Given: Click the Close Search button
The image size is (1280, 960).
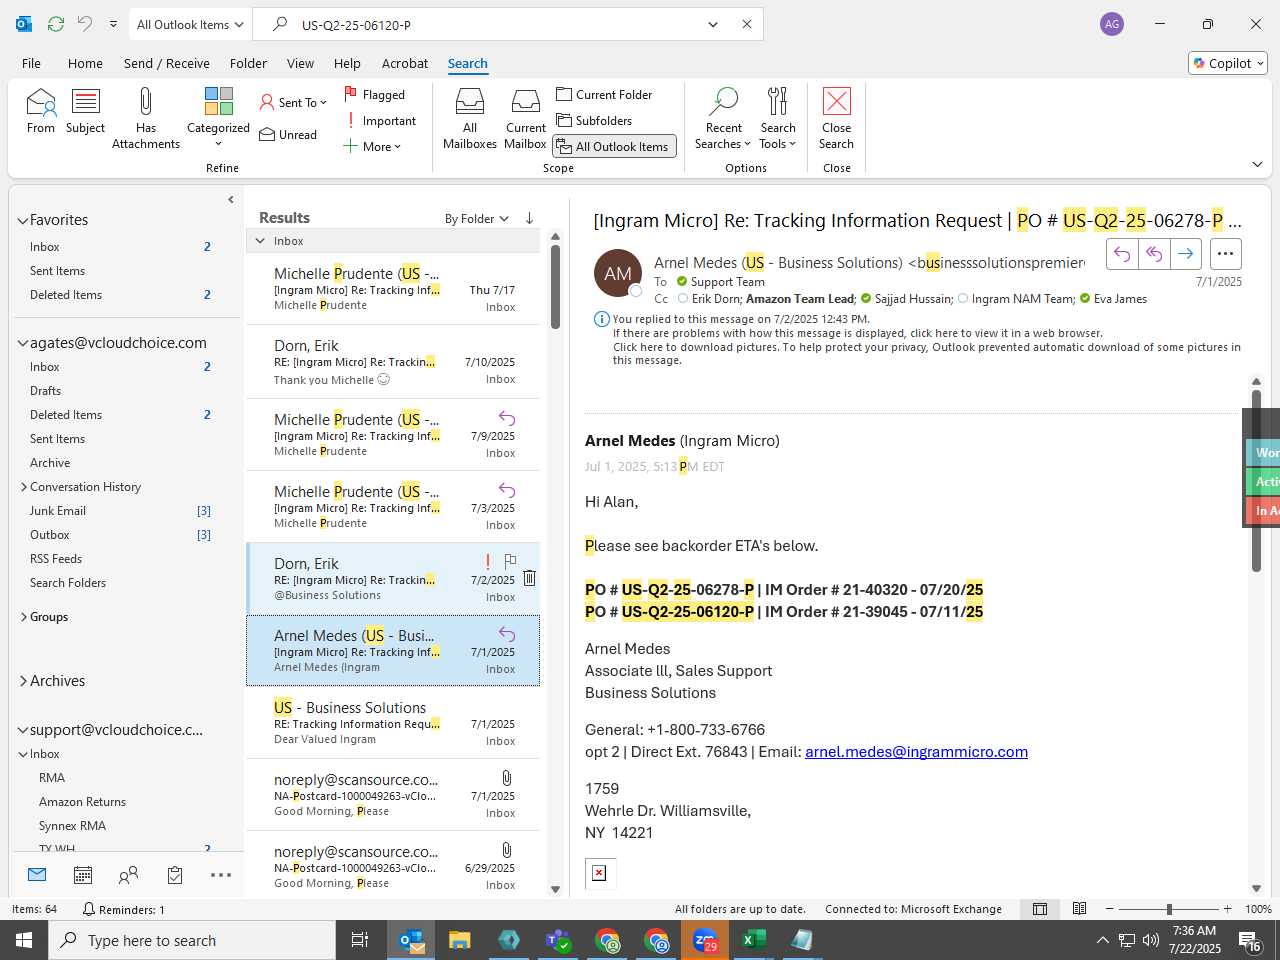Looking at the screenshot, I should (836, 118).
